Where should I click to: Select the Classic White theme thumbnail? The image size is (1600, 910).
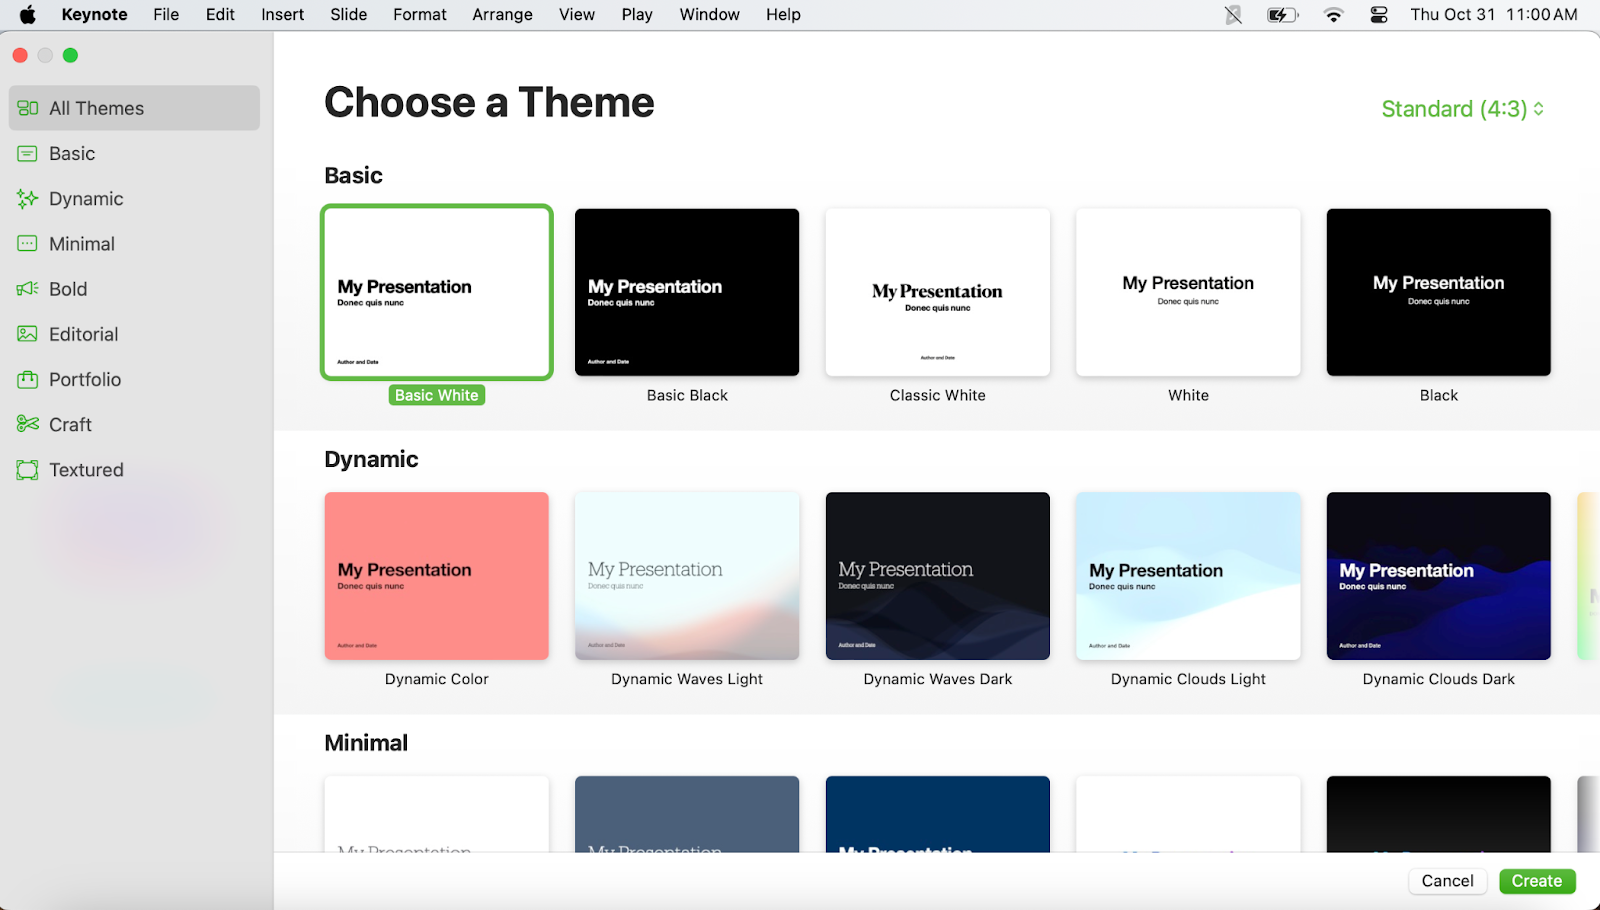click(937, 292)
